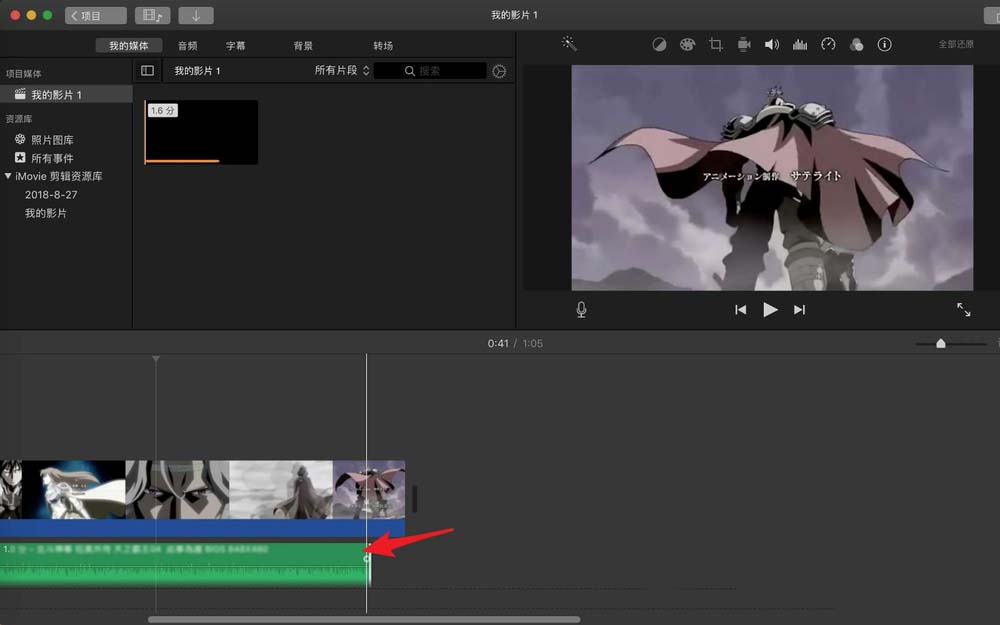Viewport: 1000px width, 625px height.
Task: Open the search settings gear dropdown
Action: pyautogui.click(x=500, y=70)
